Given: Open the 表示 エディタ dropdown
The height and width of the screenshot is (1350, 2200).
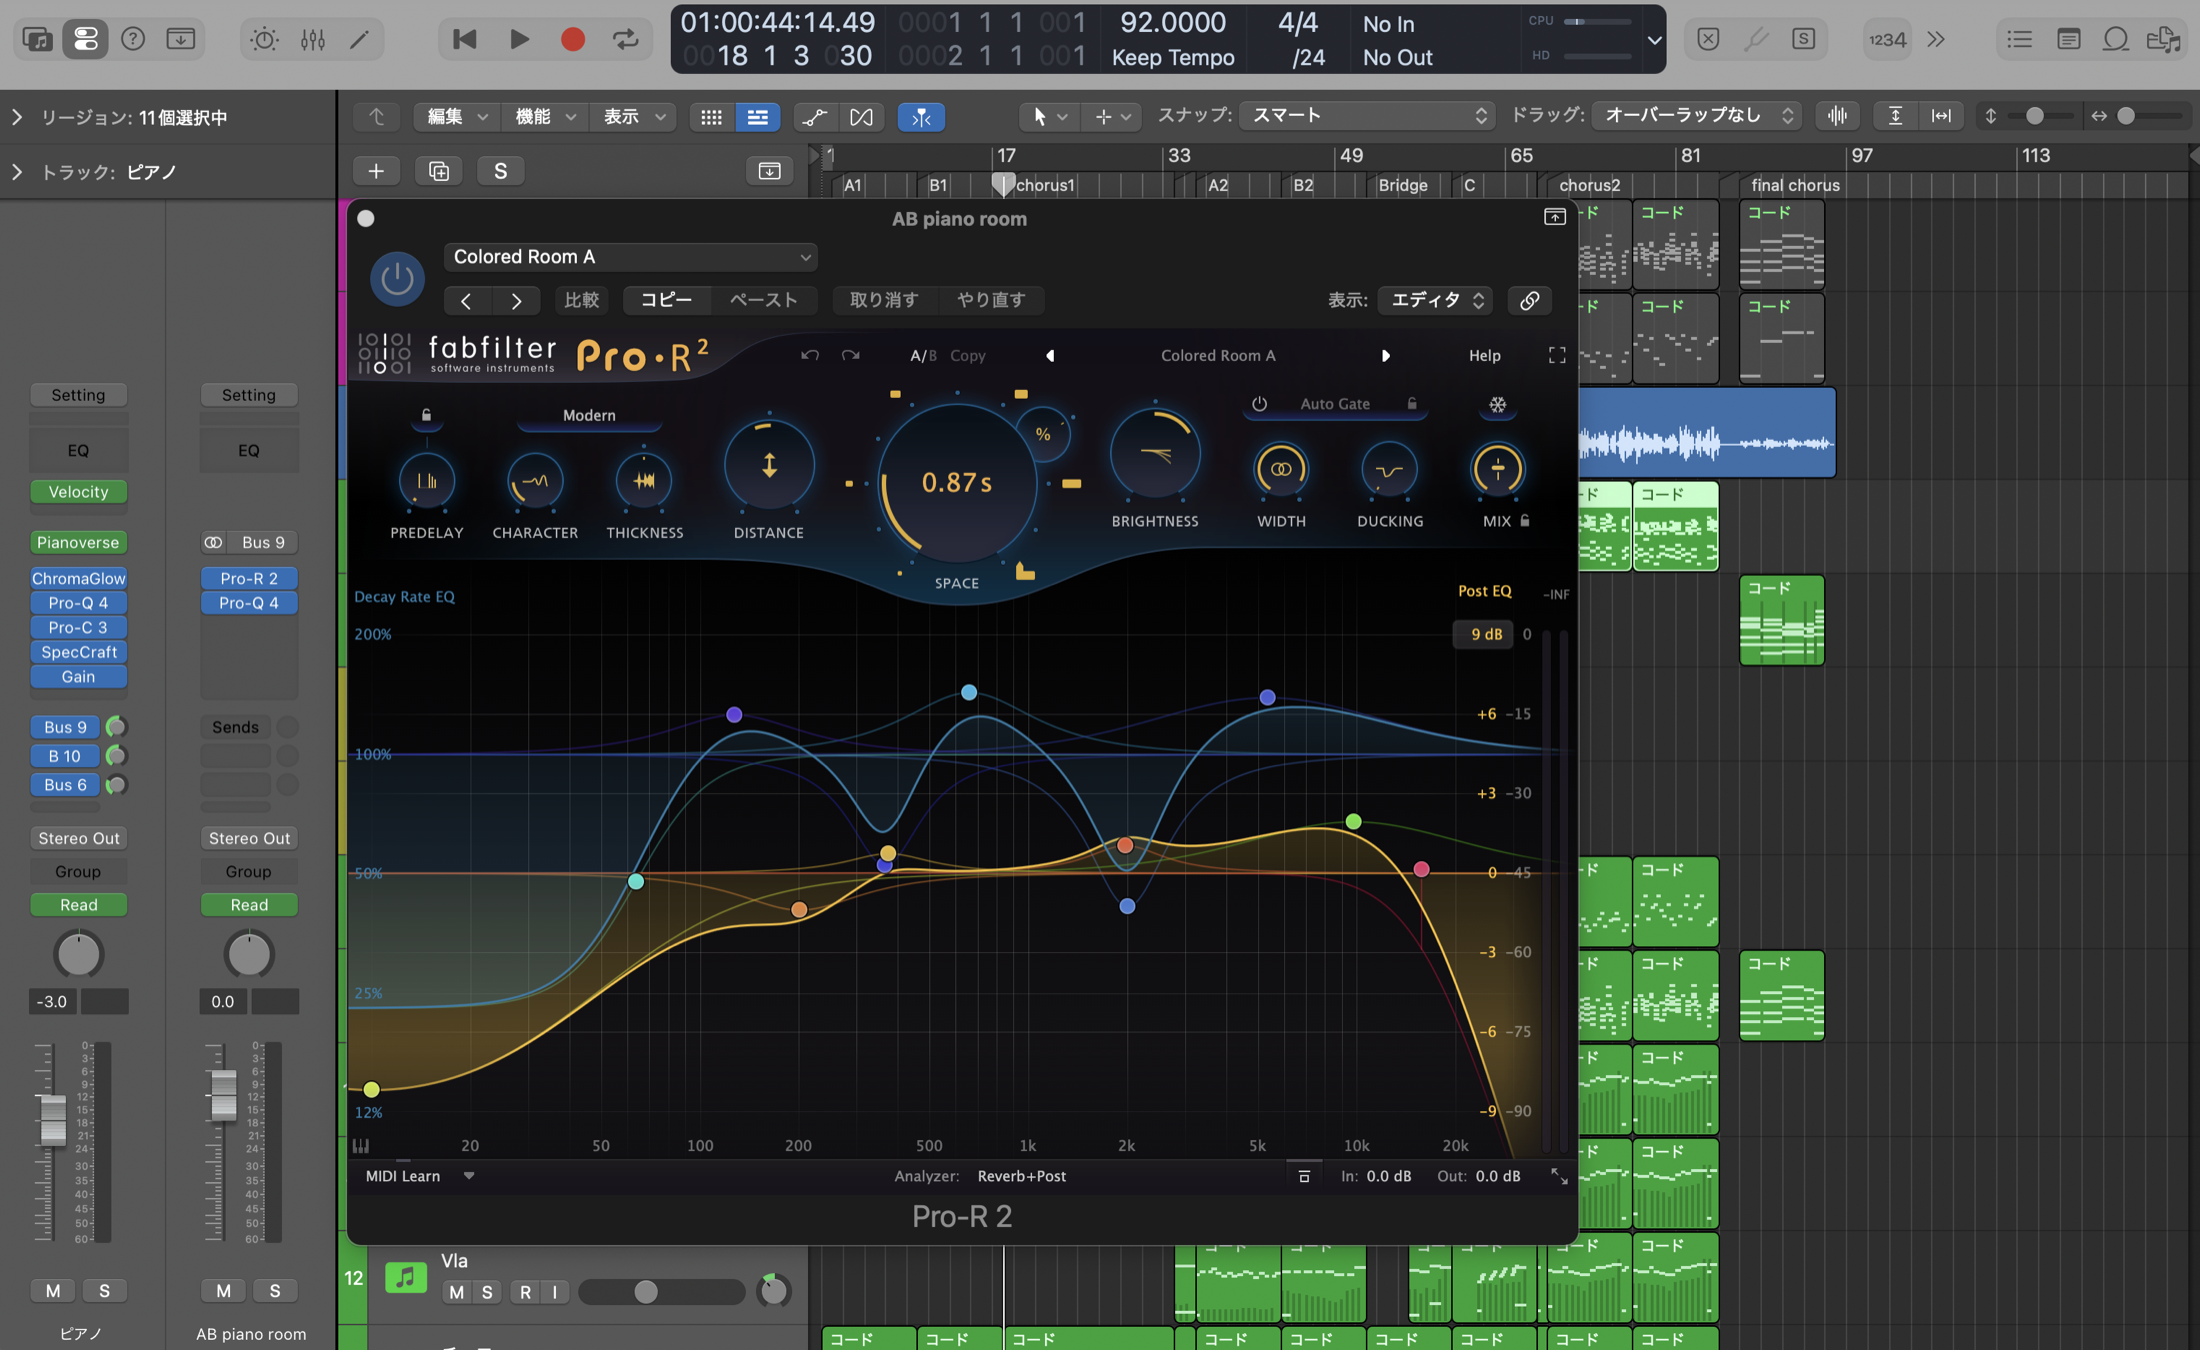Looking at the screenshot, I should (1435, 300).
